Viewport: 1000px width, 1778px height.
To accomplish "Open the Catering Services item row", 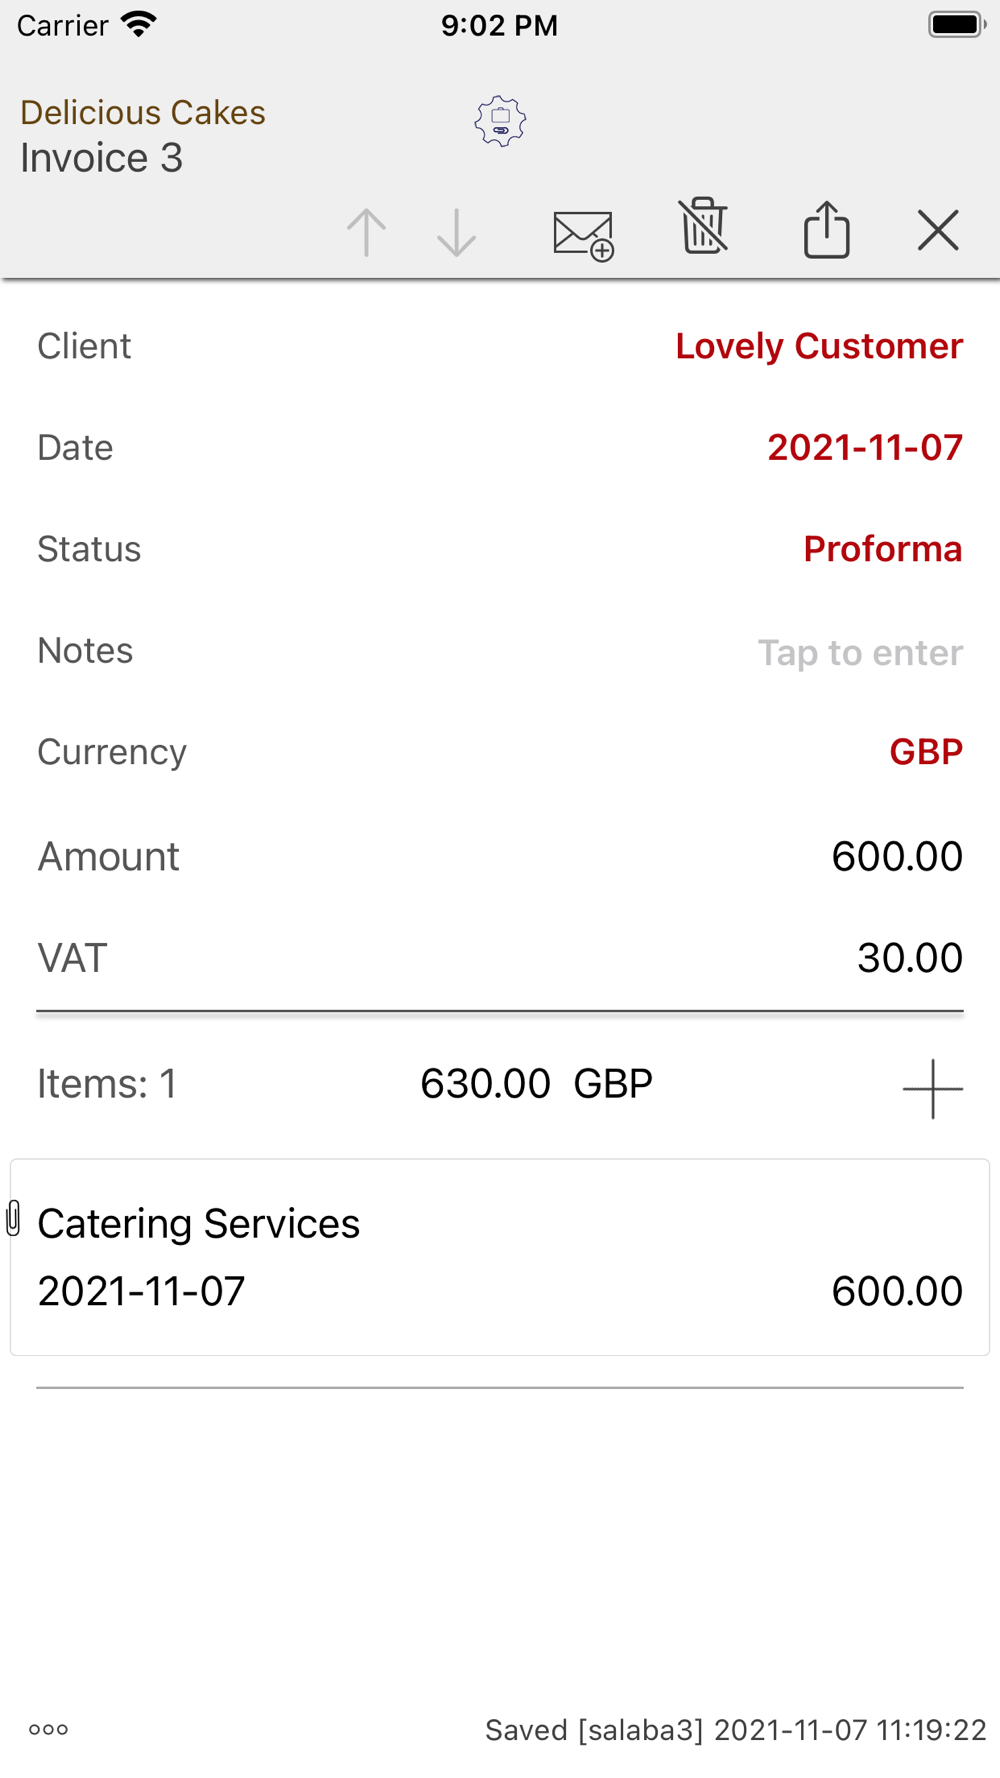I will tap(500, 1257).
